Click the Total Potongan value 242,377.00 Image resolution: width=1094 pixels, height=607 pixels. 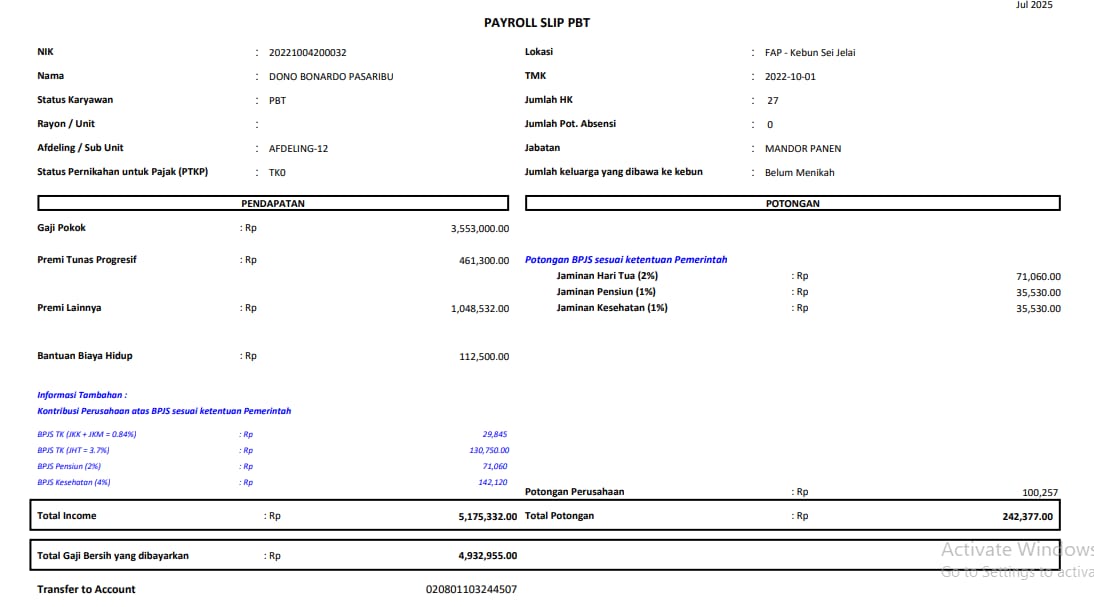(1024, 517)
